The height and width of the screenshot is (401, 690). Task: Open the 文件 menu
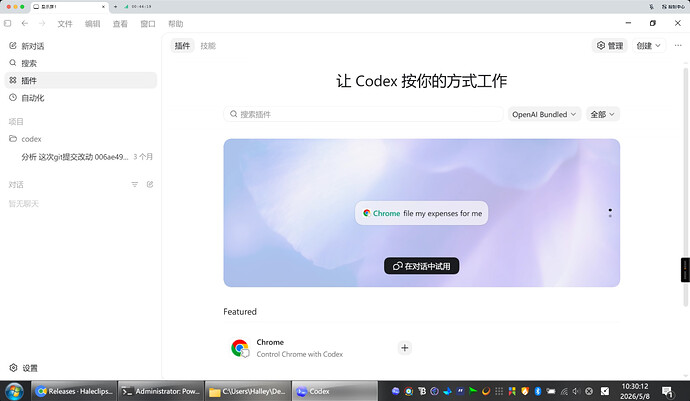click(65, 24)
